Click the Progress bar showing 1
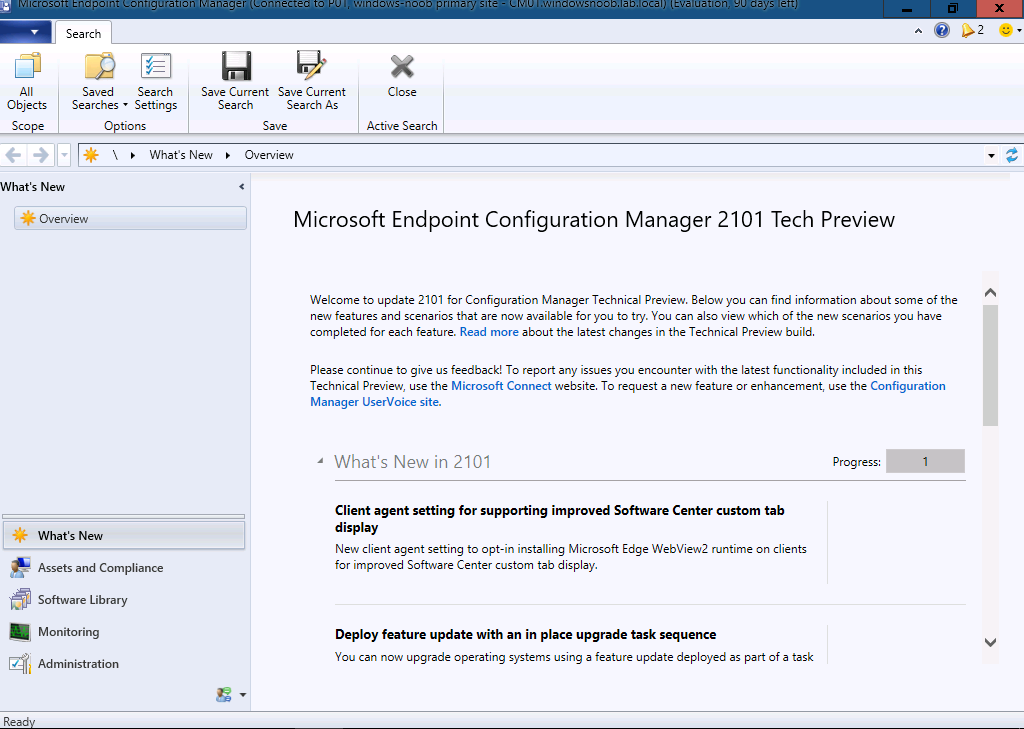This screenshot has height=729, width=1024. 925,462
